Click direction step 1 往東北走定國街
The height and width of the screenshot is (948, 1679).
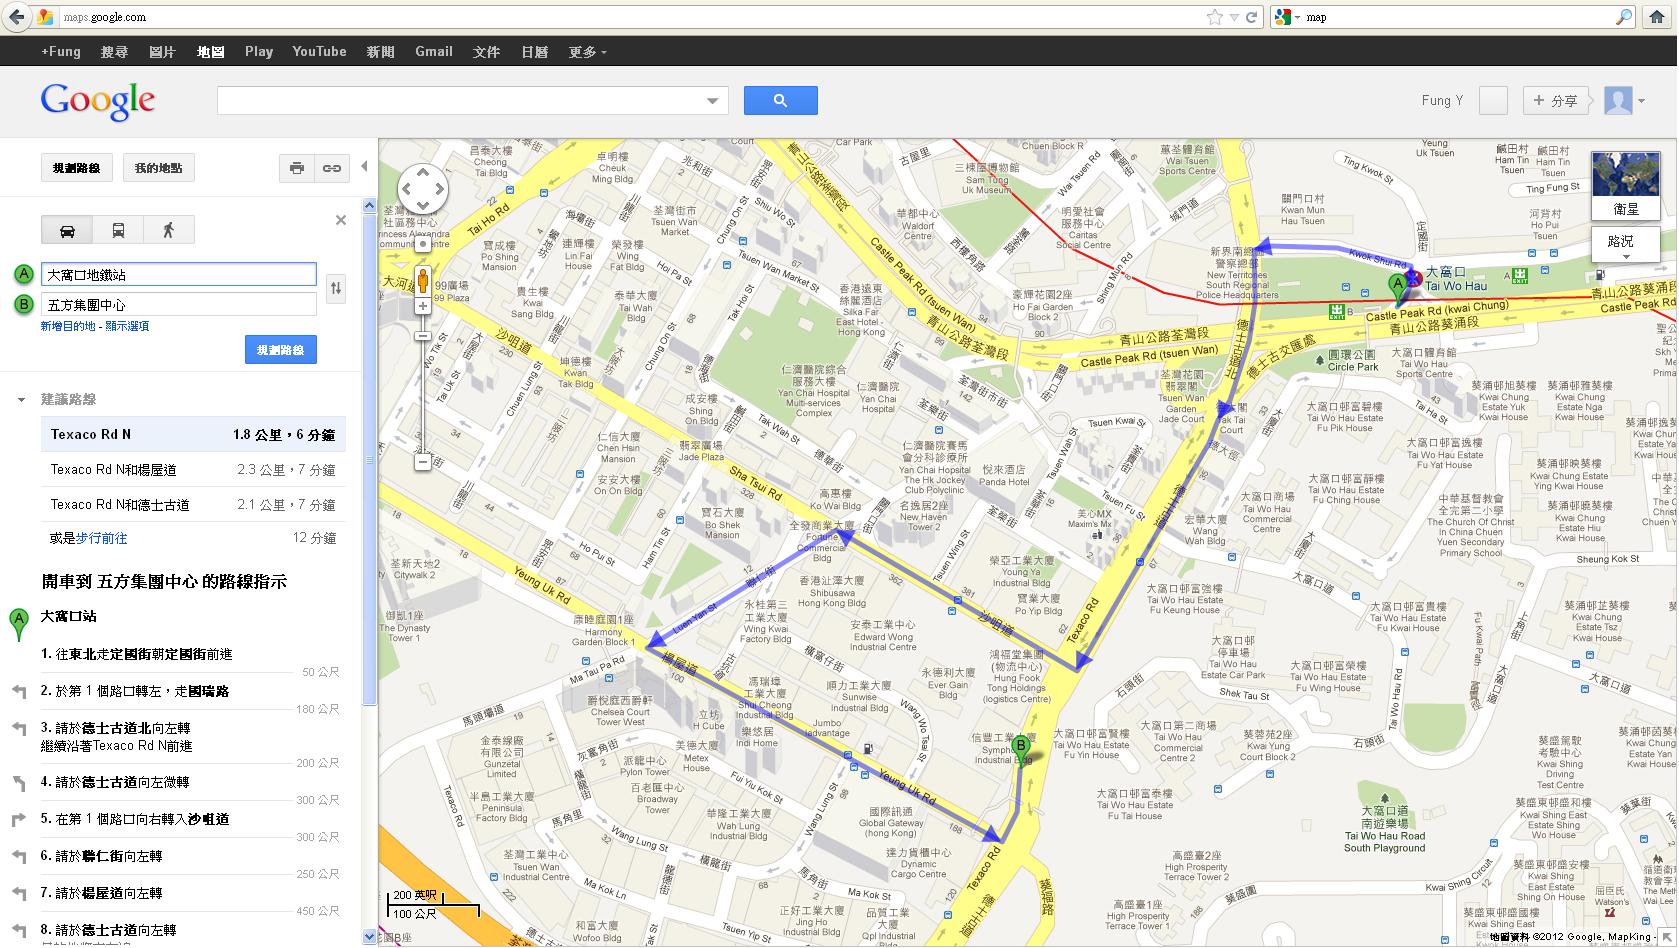click(137, 654)
